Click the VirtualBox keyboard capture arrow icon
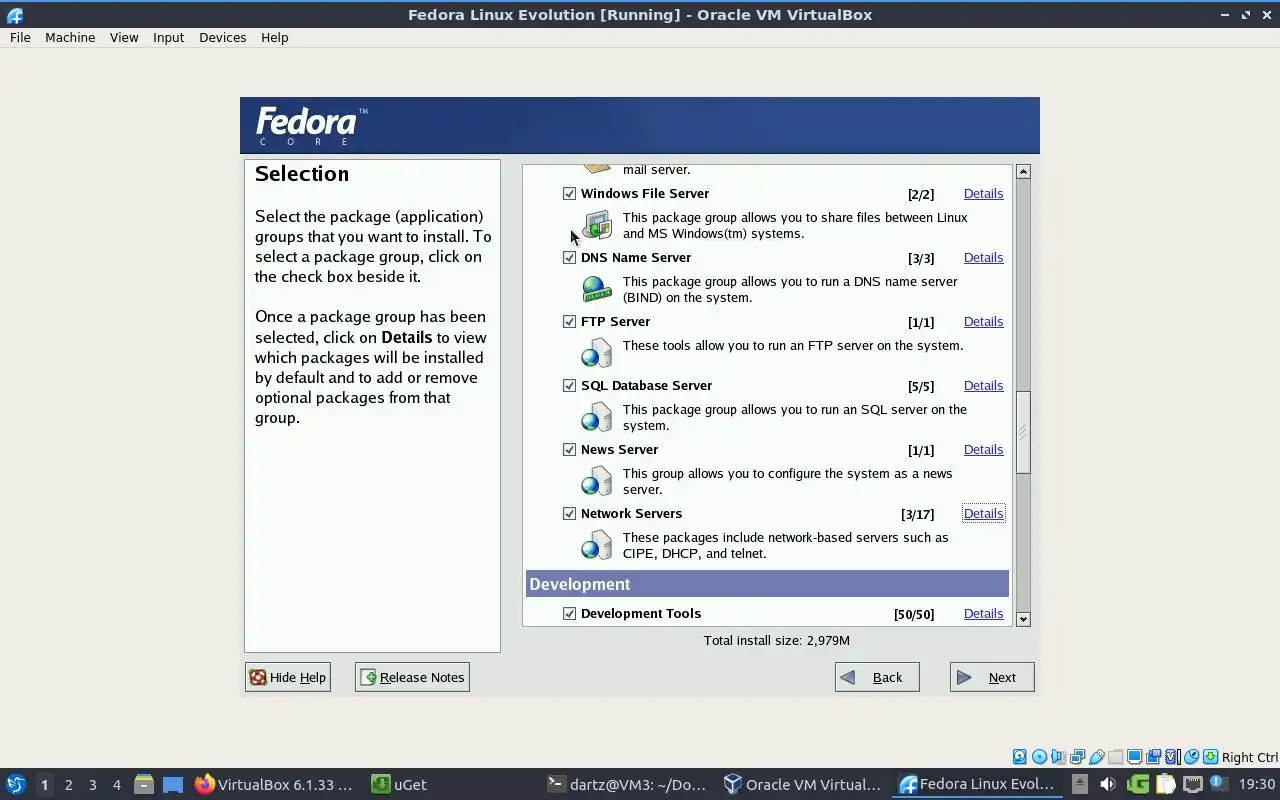 [1210, 757]
